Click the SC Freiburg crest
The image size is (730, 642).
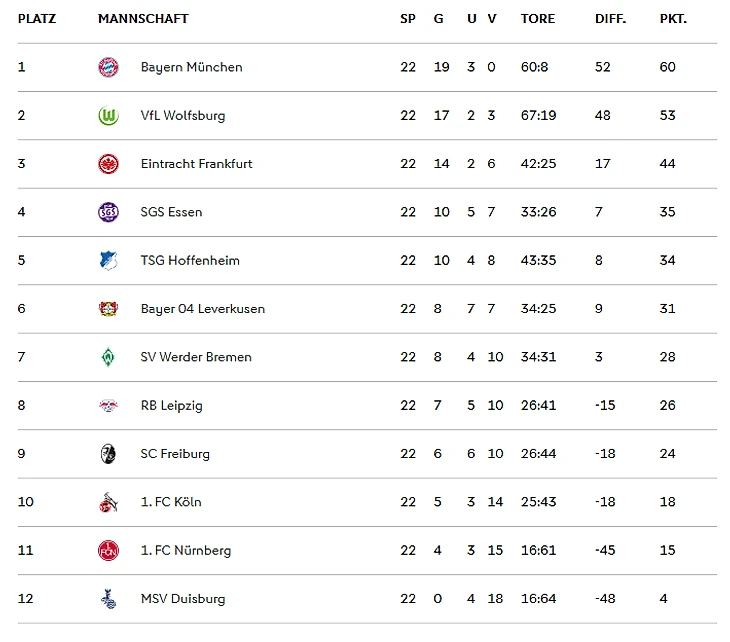click(x=108, y=454)
